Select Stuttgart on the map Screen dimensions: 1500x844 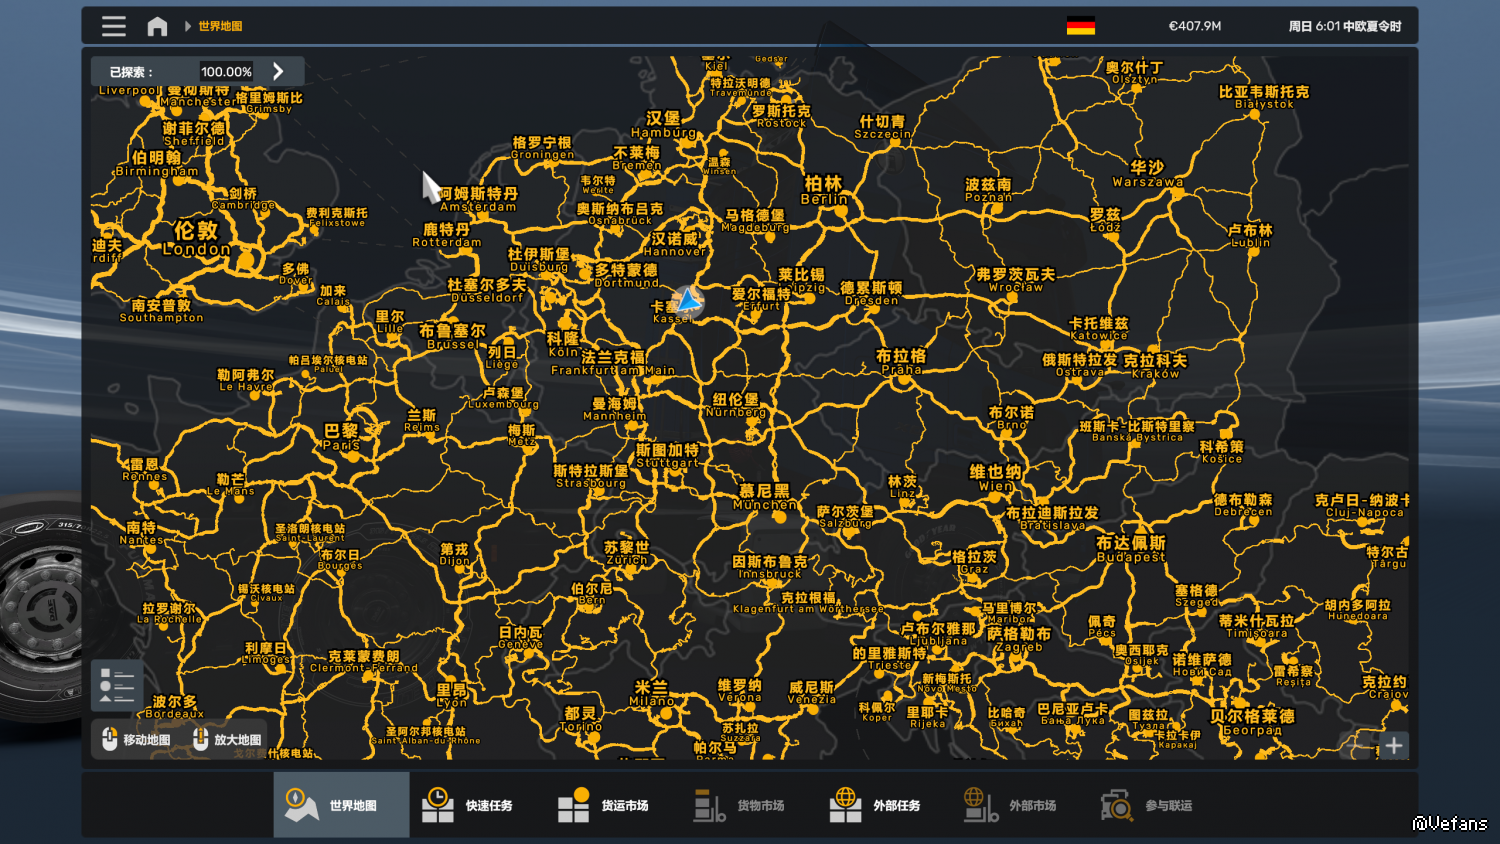(667, 456)
